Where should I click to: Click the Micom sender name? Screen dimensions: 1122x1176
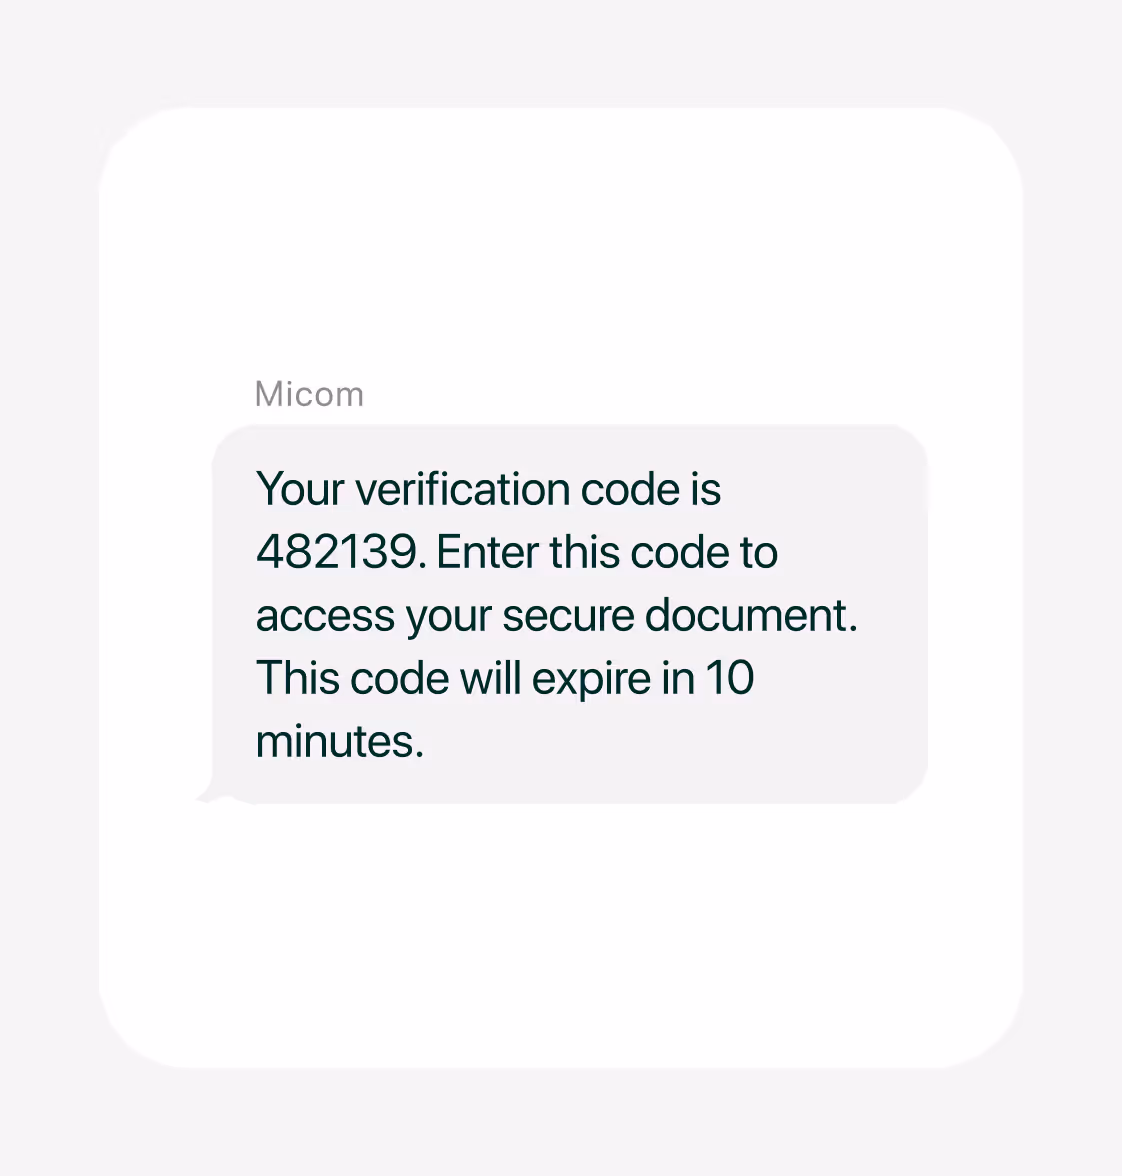tap(309, 394)
